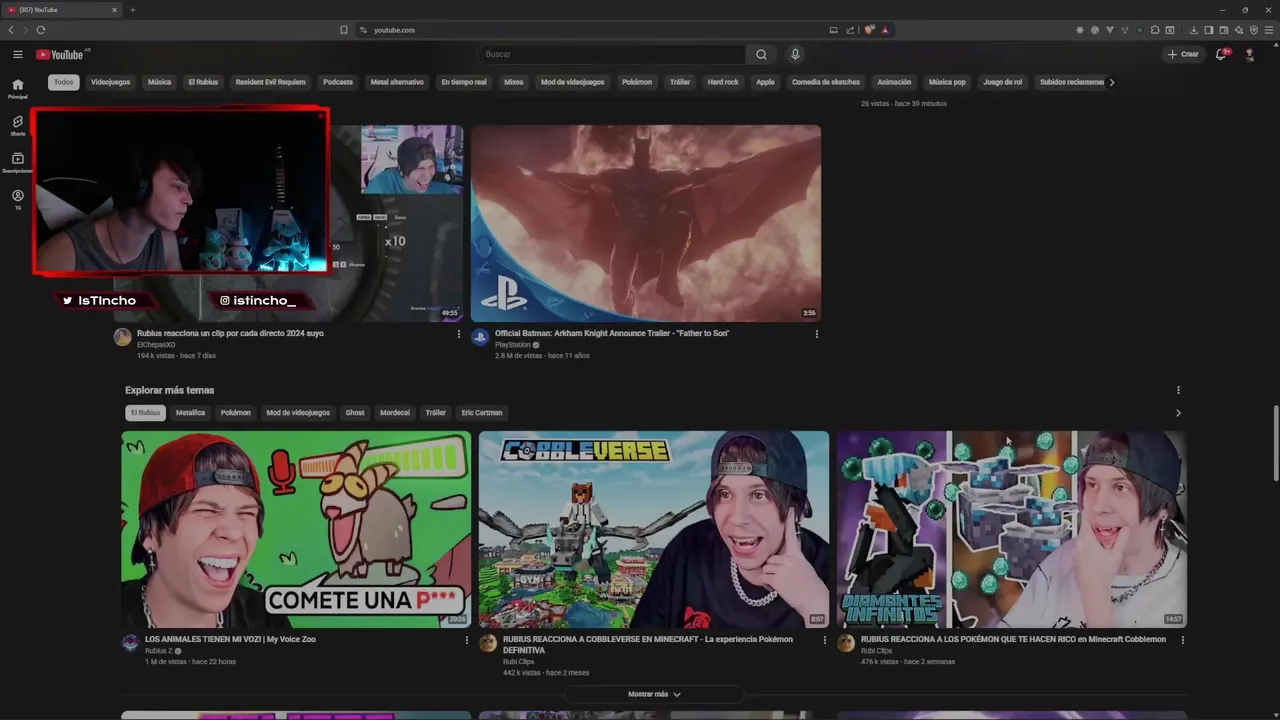The height and width of the screenshot is (720, 1280).
Task: Bookmark this page icon
Action: tap(344, 30)
